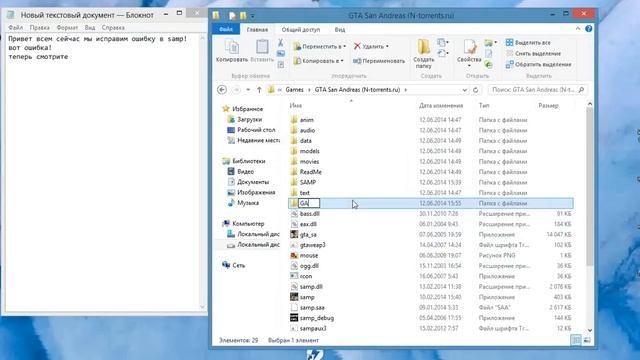Sort by the Size (Размер) column header
This screenshot has width=640, height=360.
pos(548,105)
